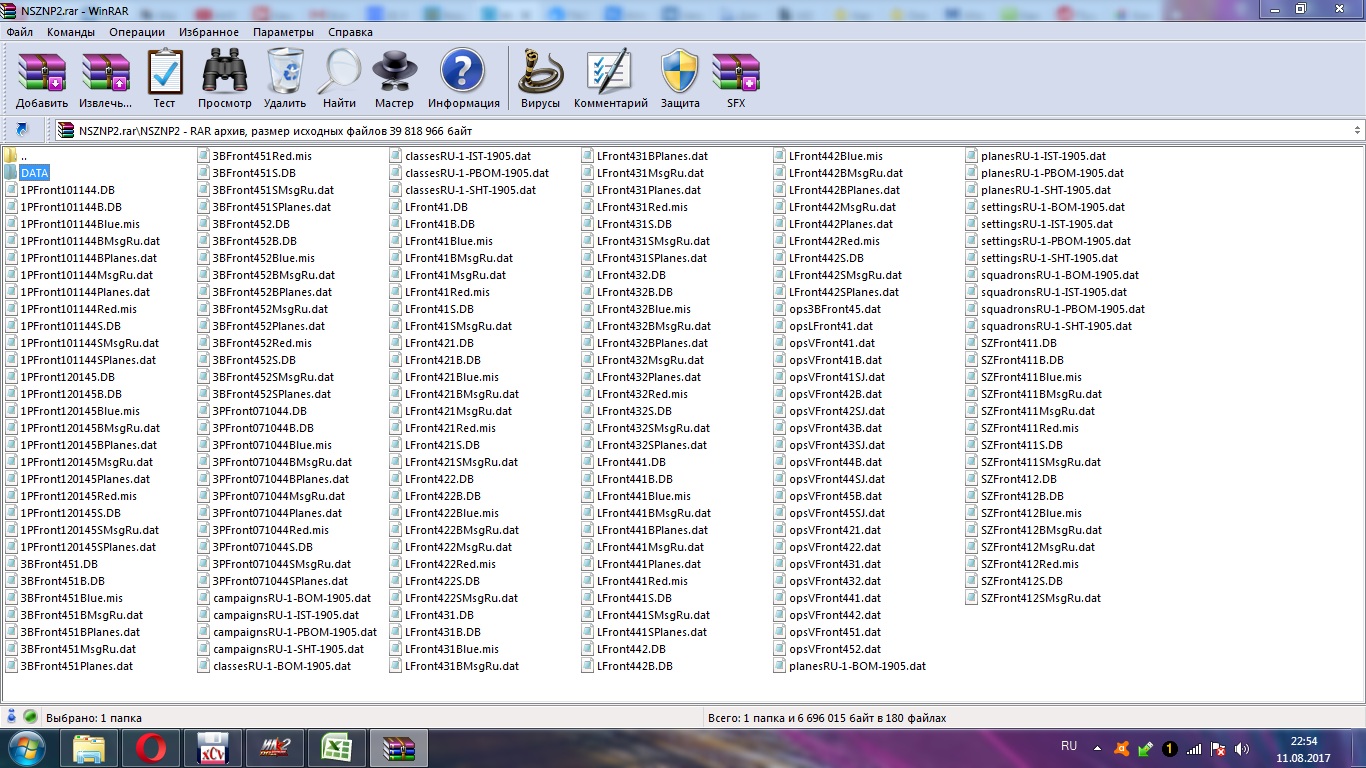Open the IL-2 game taskbar icon
This screenshot has height=768, width=1366.
pyautogui.click(x=275, y=748)
